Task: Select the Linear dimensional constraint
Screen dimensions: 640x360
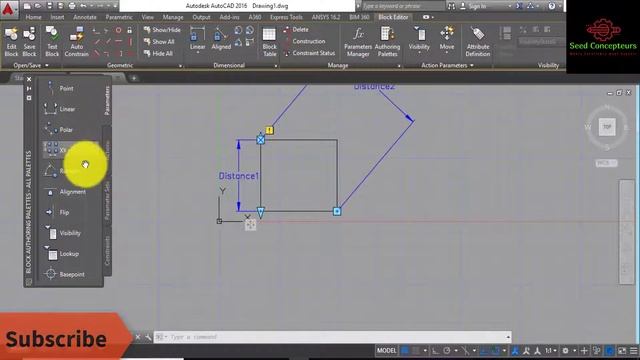Action: (x=197, y=39)
